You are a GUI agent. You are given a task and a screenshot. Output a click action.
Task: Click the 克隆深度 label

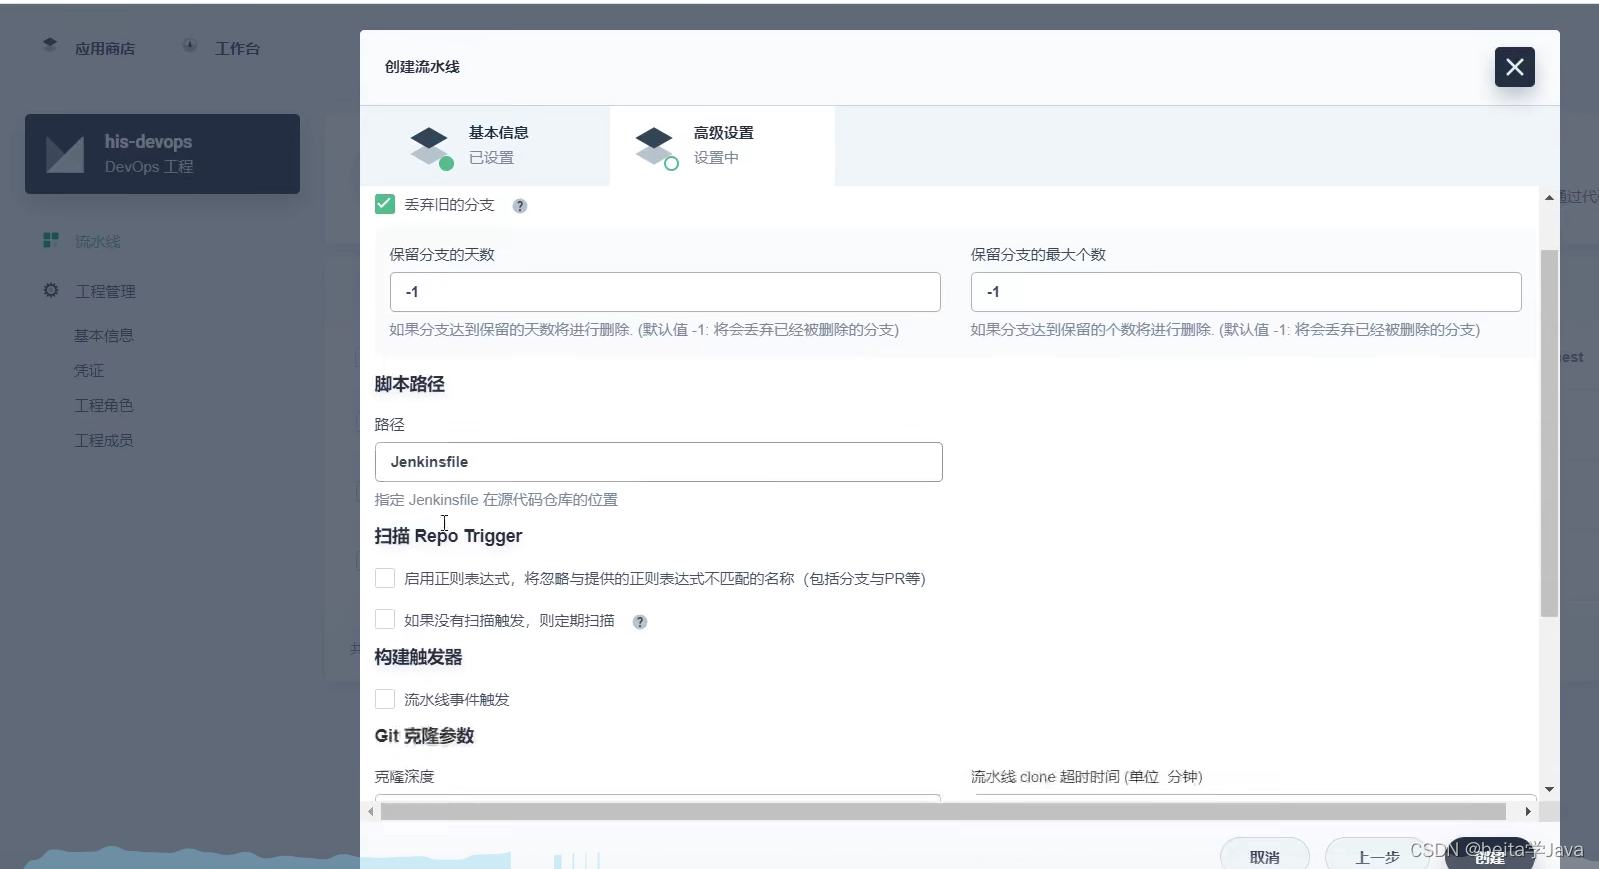(405, 777)
